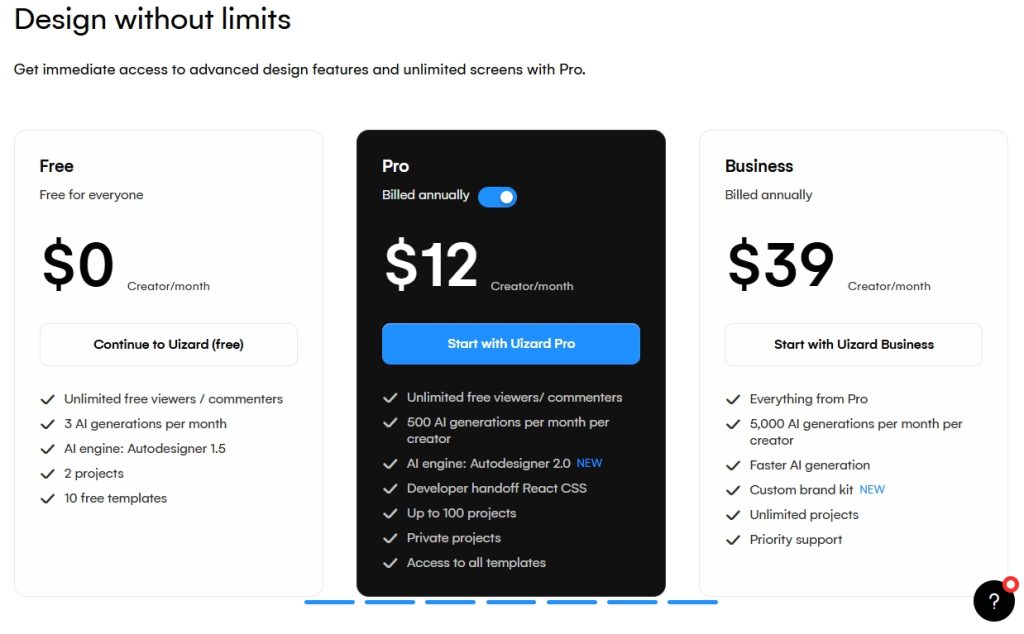1024x634 pixels.
Task: Click NEW badge beside Custom brand kit
Action: [872, 490]
